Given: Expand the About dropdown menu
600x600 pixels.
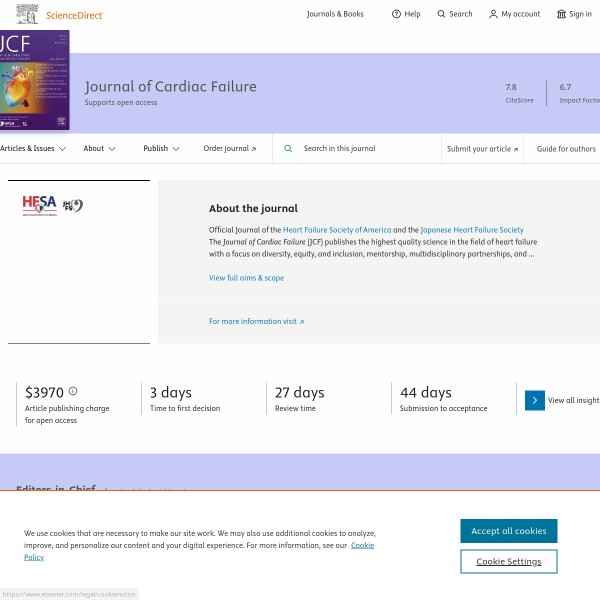Looking at the screenshot, I should point(99,148).
